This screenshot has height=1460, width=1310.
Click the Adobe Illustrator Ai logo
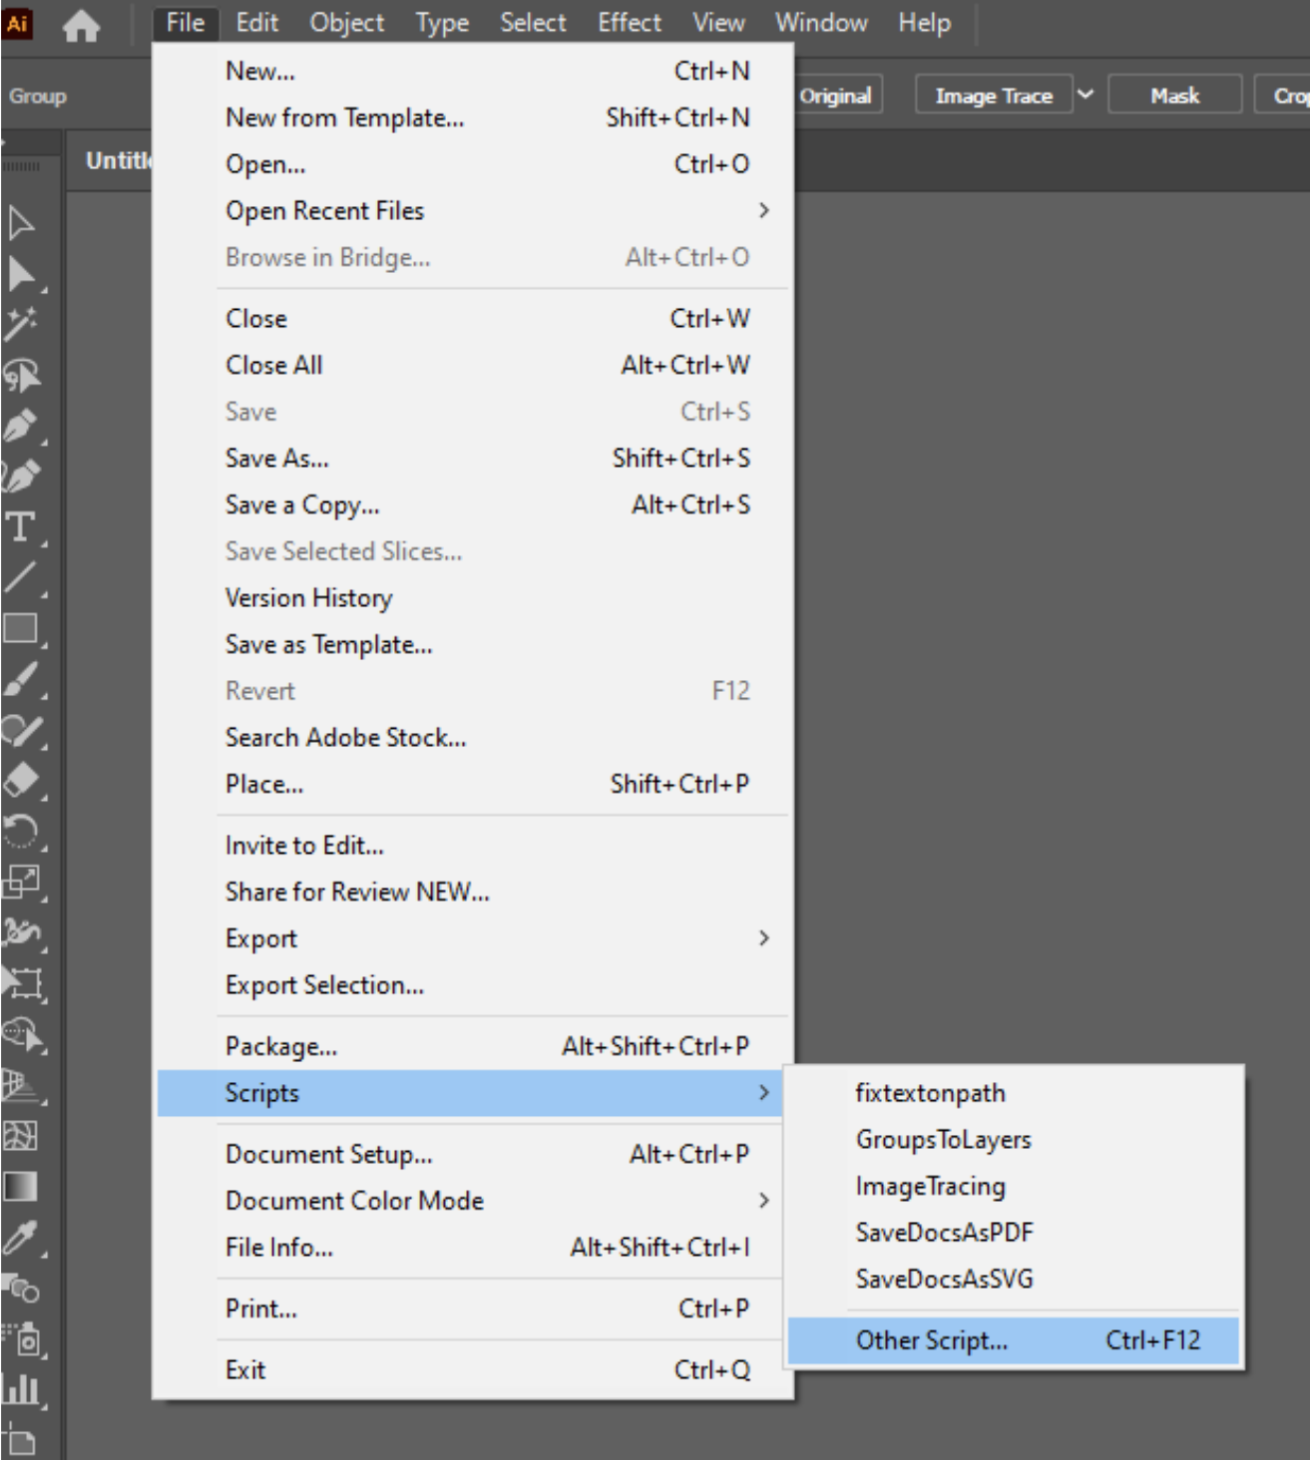coord(18,24)
